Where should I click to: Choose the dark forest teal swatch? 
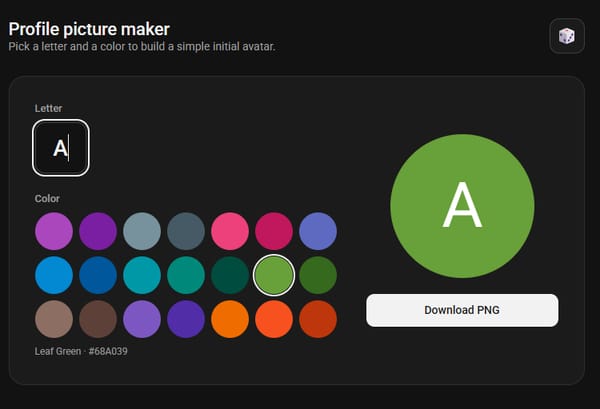click(230, 275)
